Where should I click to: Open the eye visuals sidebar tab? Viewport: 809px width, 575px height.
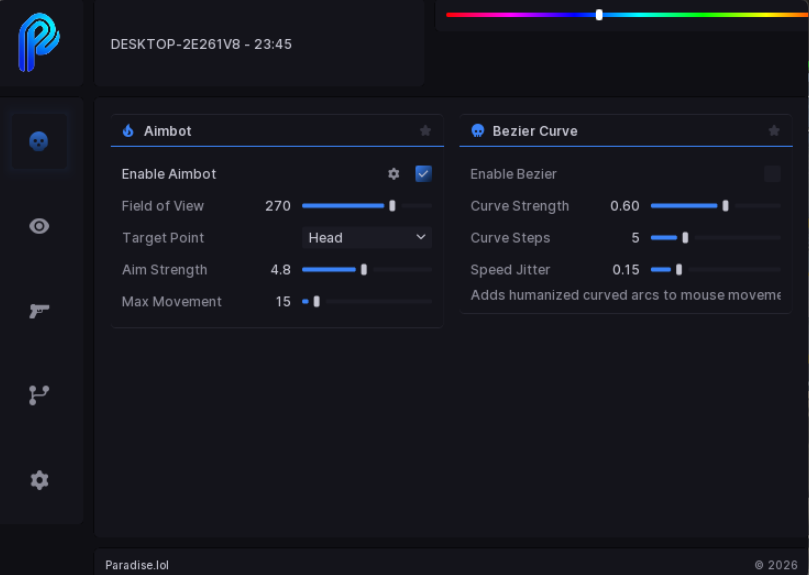pyautogui.click(x=39, y=226)
